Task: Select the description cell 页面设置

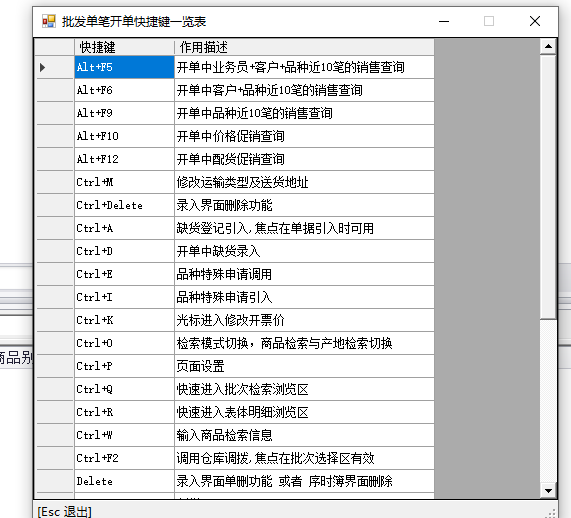Action: (304, 366)
